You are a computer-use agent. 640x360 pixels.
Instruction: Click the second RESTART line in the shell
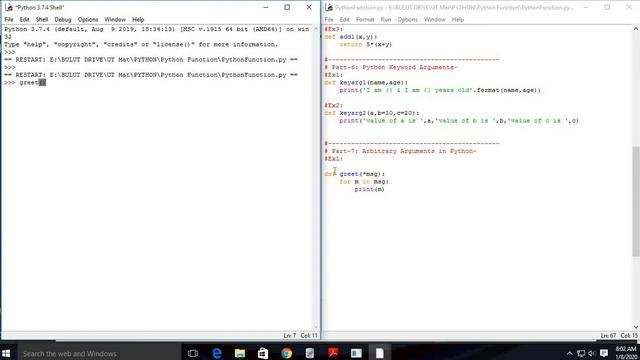tap(151, 75)
